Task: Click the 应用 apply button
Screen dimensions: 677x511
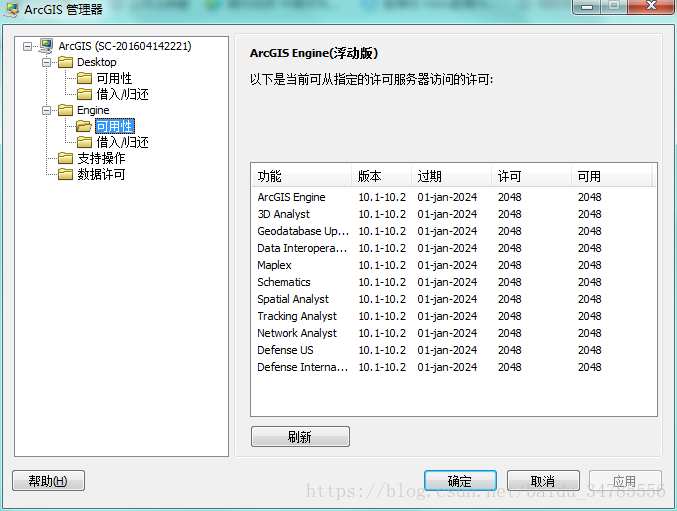Action: click(625, 481)
